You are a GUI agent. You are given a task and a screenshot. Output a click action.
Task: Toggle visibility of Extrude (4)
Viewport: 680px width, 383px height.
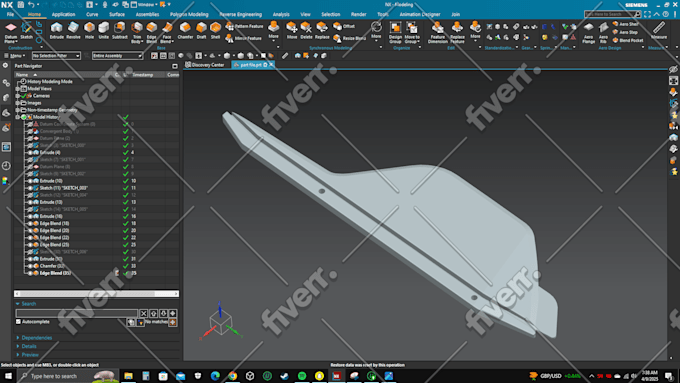click(30, 153)
